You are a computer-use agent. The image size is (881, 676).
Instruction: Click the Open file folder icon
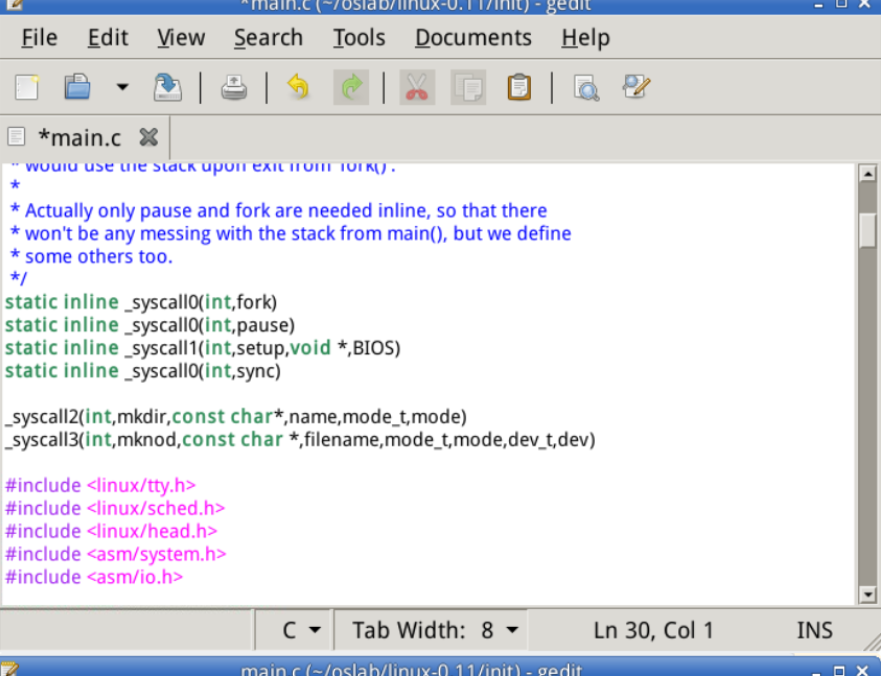click(x=77, y=88)
